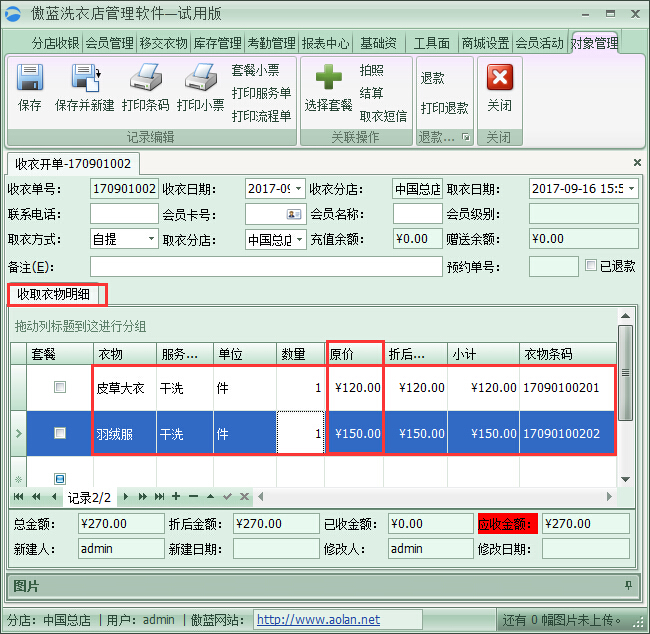Toggle 套餐 checkbox for 羽绒服 row
The width and height of the screenshot is (650, 634).
tap(60, 433)
